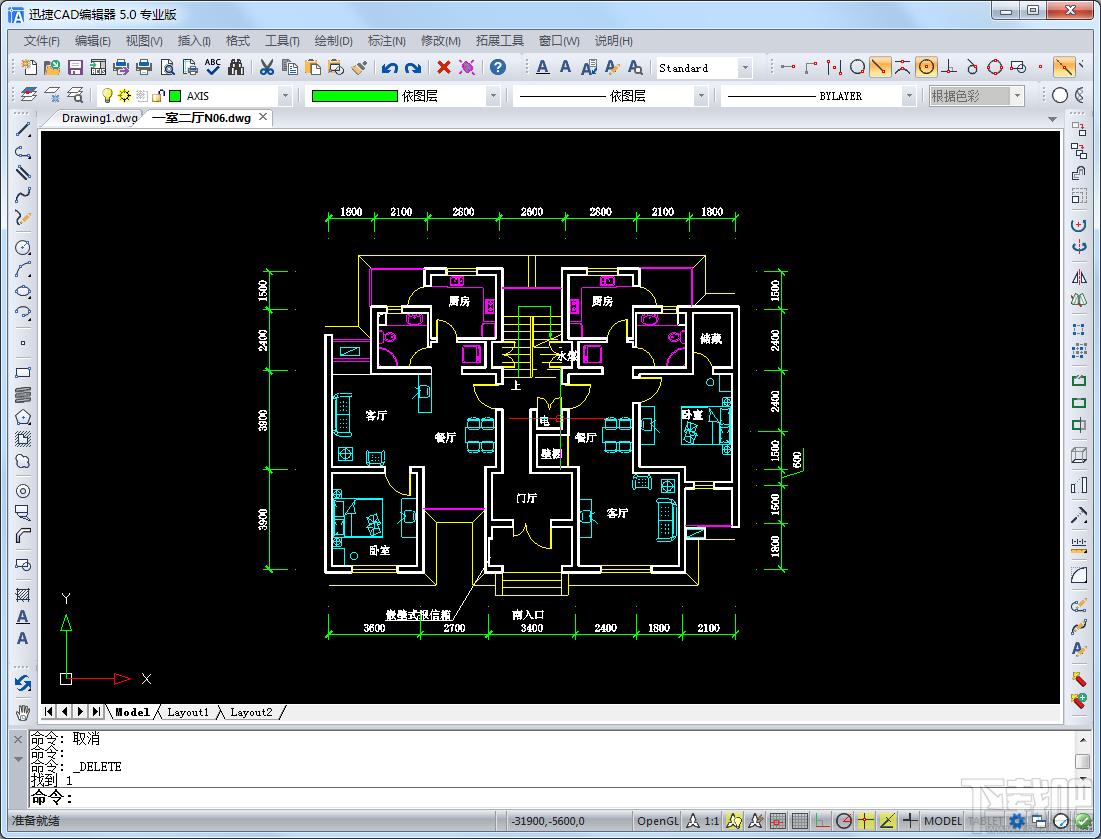Switch to the Layout2 tab
The width and height of the screenshot is (1101, 839).
pos(251,712)
